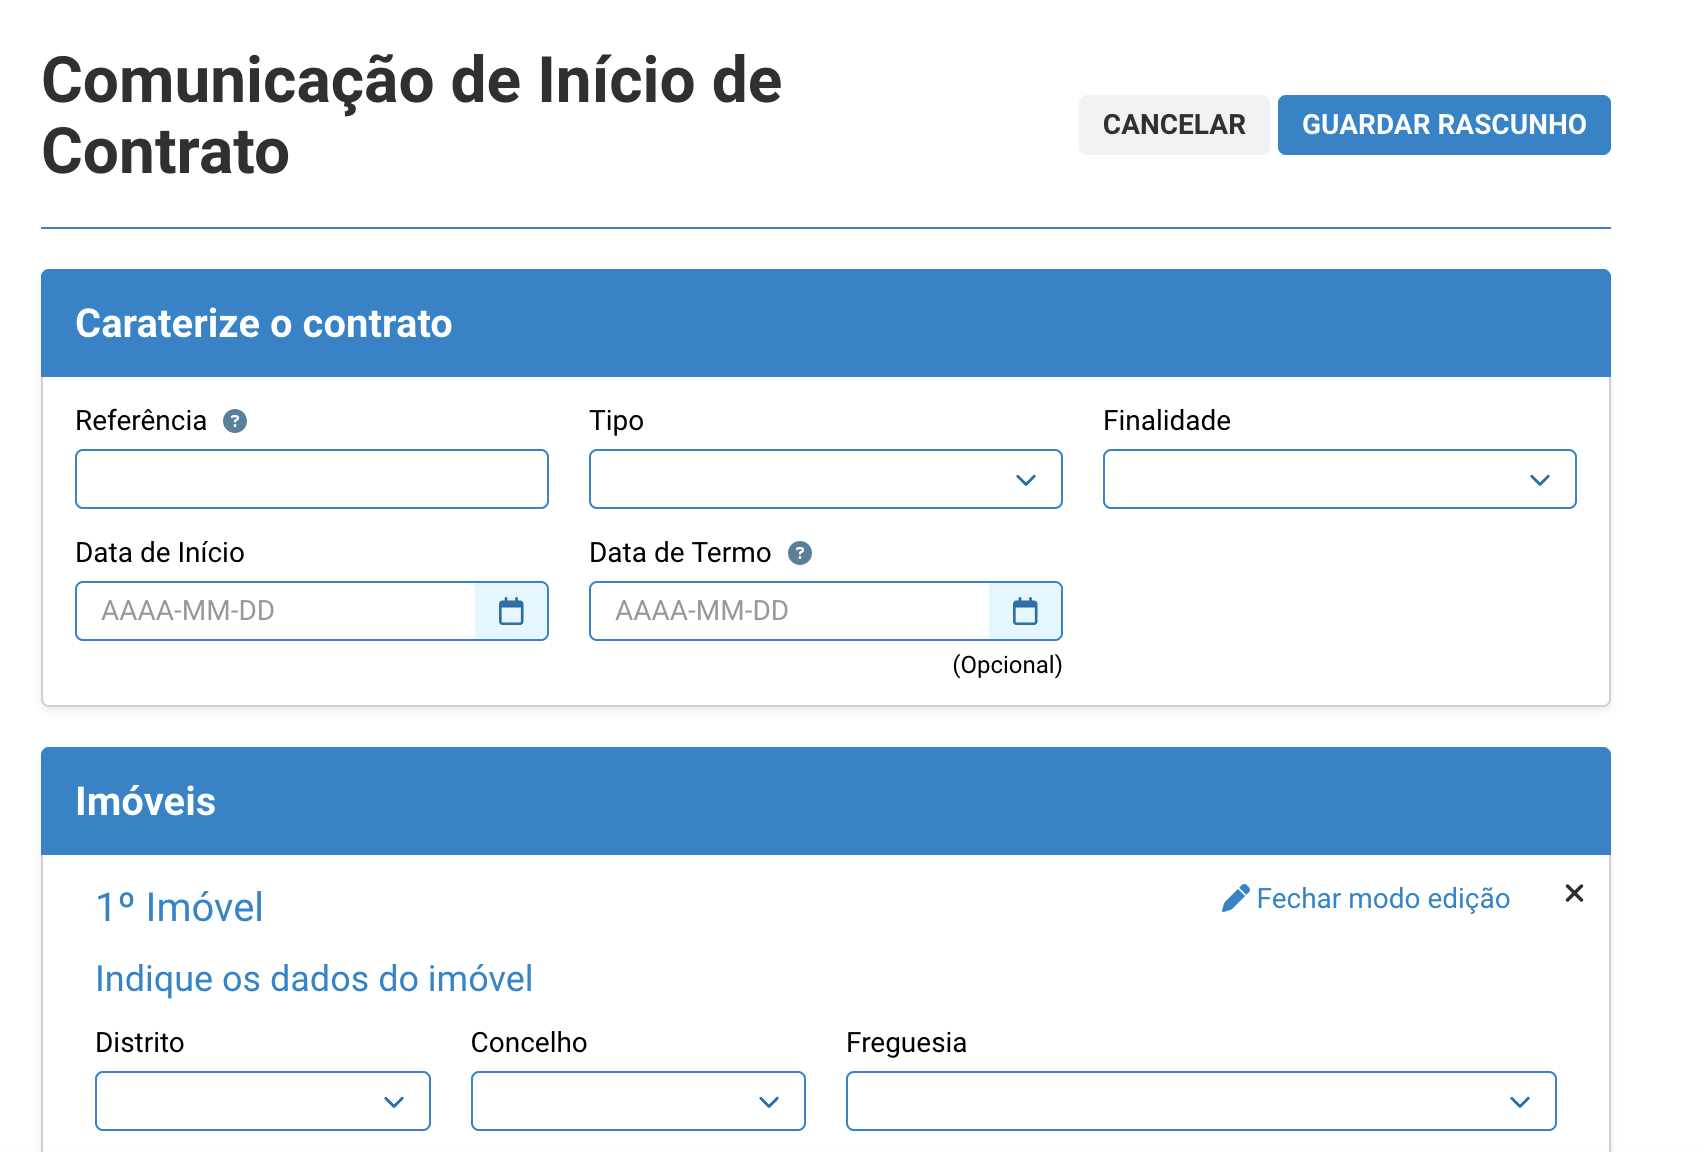Click the Fechar modo edição link
Screen dimensions: 1698x1152
[1382, 898]
